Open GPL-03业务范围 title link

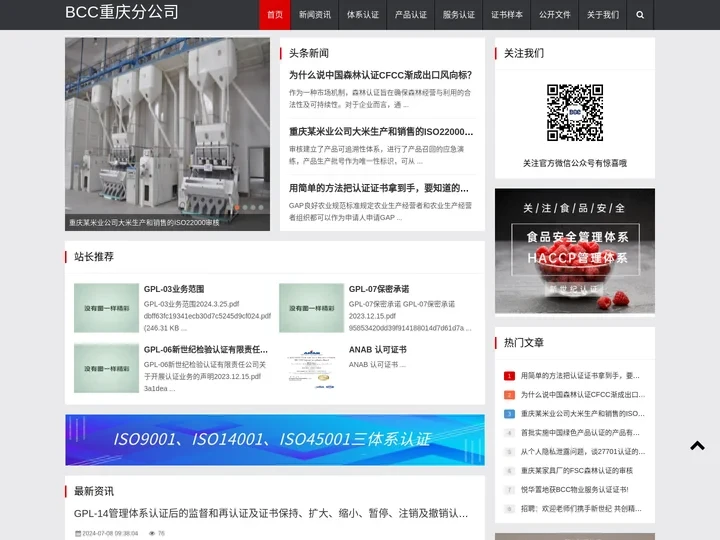pos(174,289)
